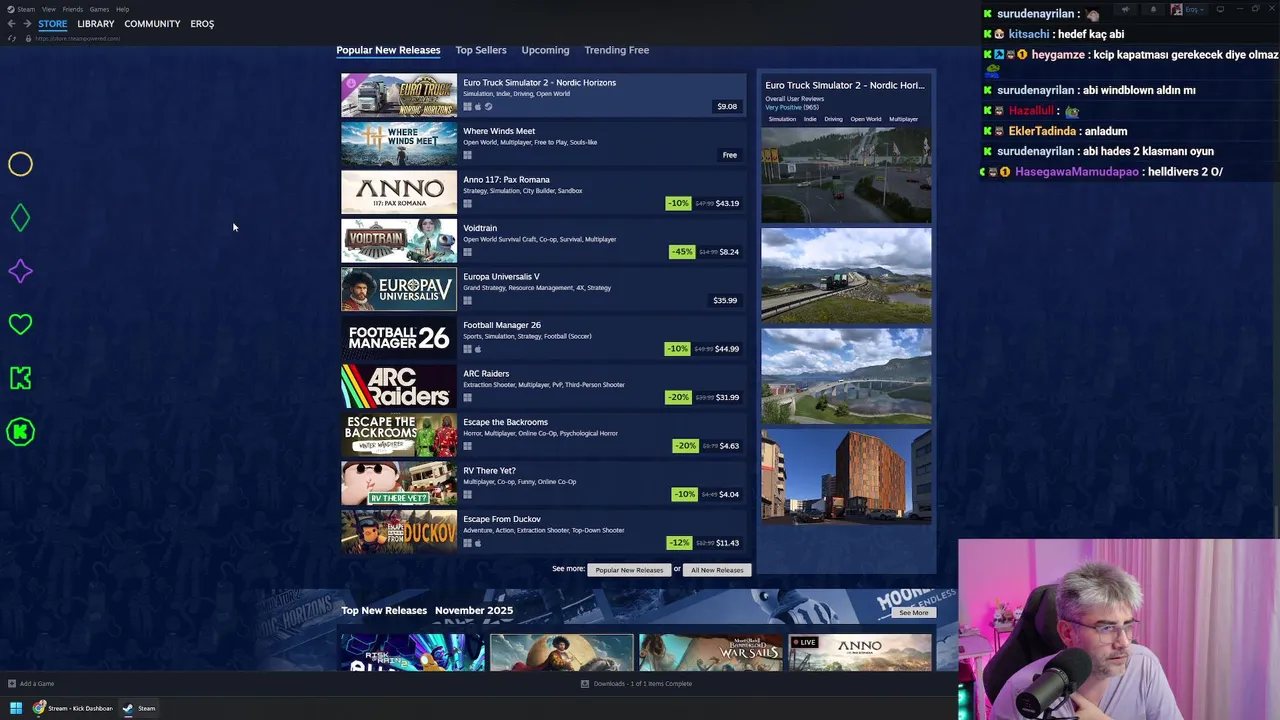Open the Windows Start menu
1280x720 pixels.
click(x=15, y=708)
